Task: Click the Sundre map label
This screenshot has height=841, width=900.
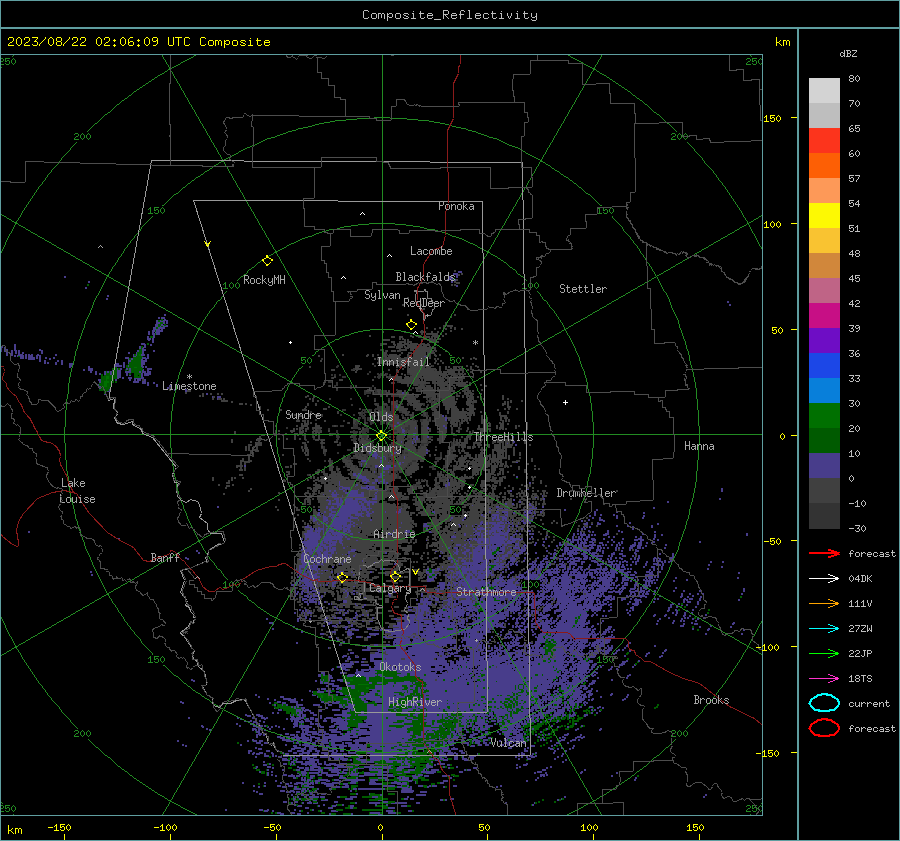Action: 303,414
